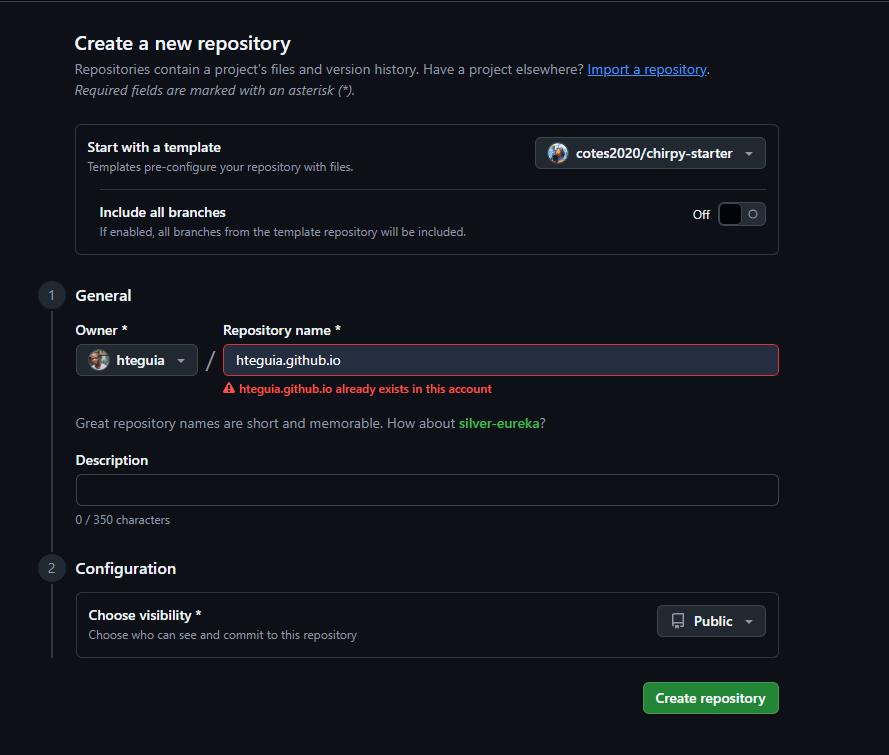Expand the Public visibility dropdown

pyautogui.click(x=711, y=621)
